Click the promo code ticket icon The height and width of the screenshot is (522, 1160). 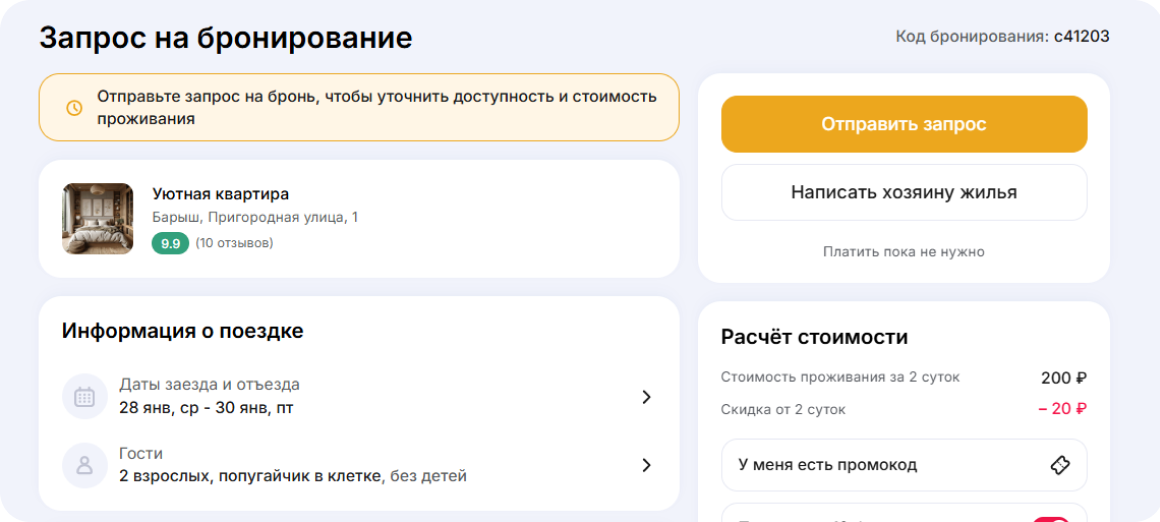[x=1060, y=465]
